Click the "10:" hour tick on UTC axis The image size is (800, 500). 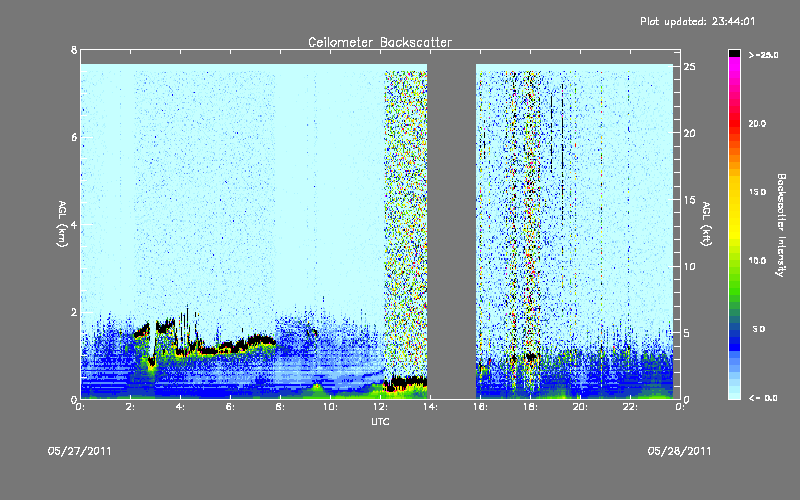[331, 407]
